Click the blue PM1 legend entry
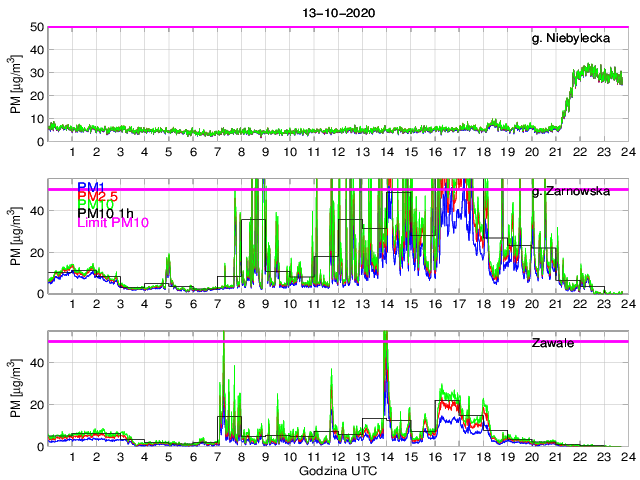The height and width of the screenshot is (480, 640). [x=92, y=186]
